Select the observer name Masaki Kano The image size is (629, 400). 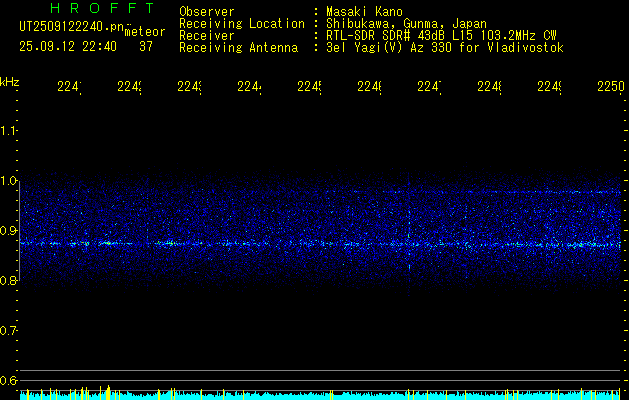click(364, 11)
